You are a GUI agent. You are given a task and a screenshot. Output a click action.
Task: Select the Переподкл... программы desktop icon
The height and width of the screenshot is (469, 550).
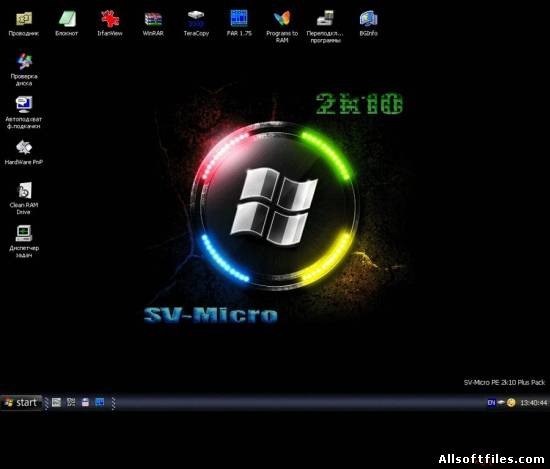[x=325, y=27]
